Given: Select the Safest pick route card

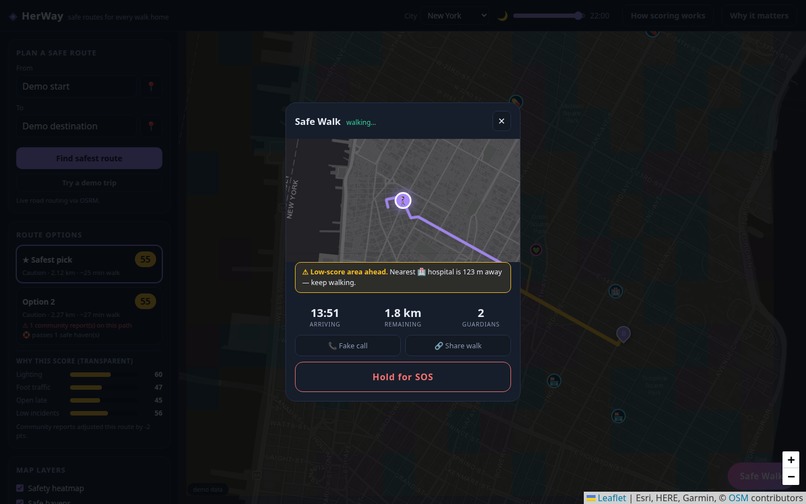Looking at the screenshot, I should click(x=89, y=264).
